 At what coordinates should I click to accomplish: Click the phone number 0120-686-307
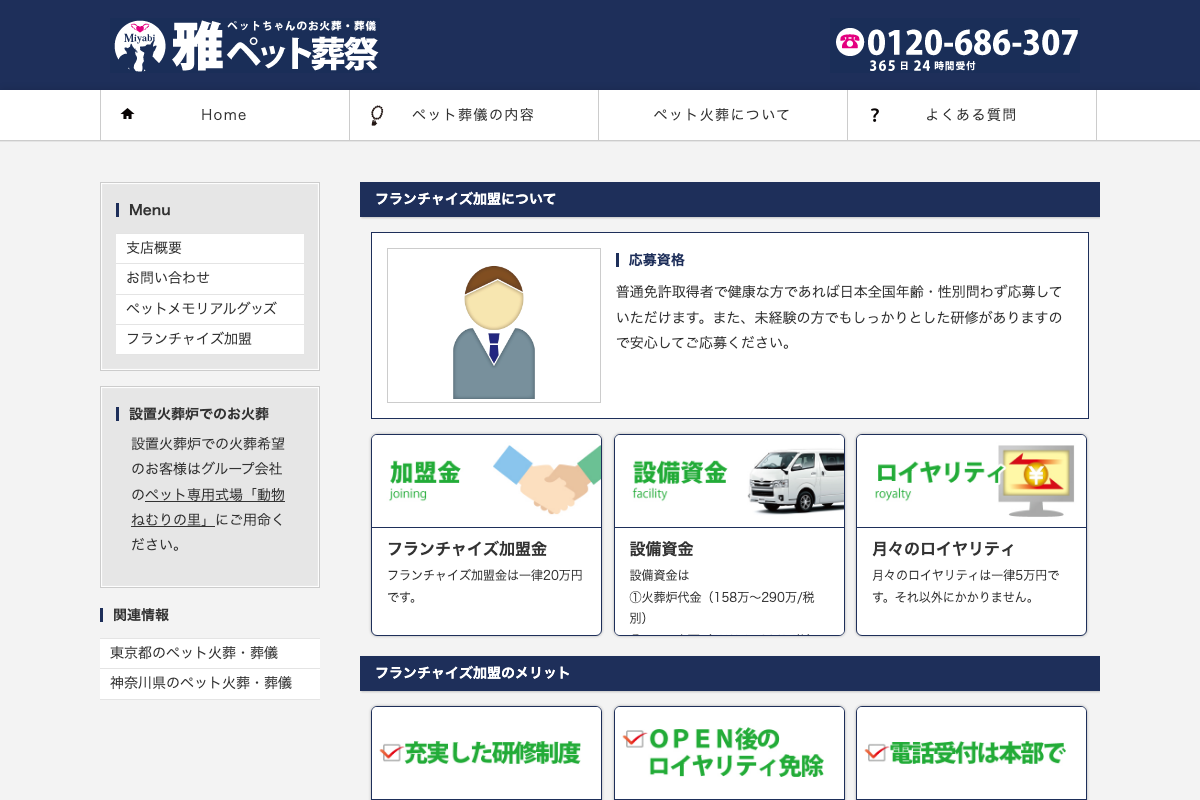point(972,42)
